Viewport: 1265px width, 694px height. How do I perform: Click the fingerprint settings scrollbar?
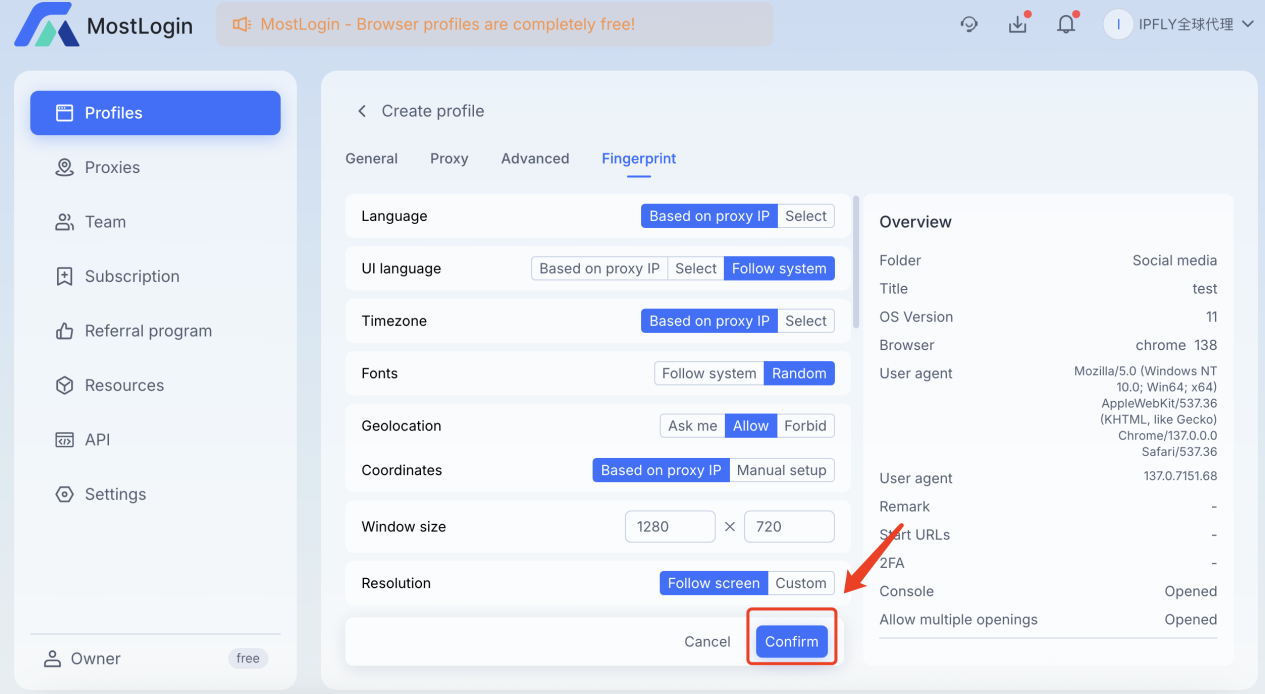[856, 262]
